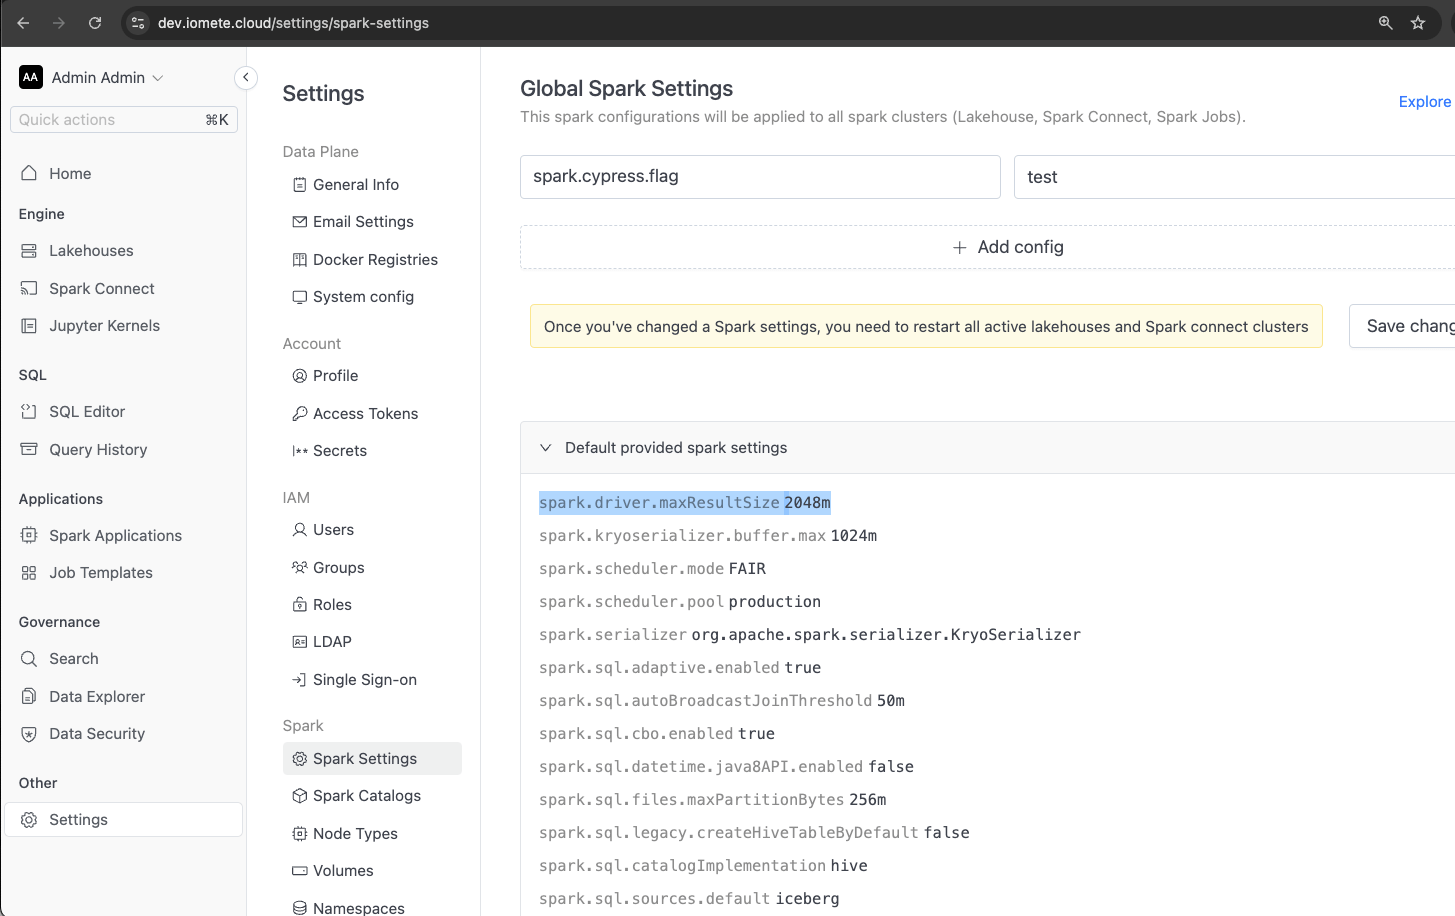1455x916 pixels.
Task: Click the config value field containing test
Action: click(1234, 177)
